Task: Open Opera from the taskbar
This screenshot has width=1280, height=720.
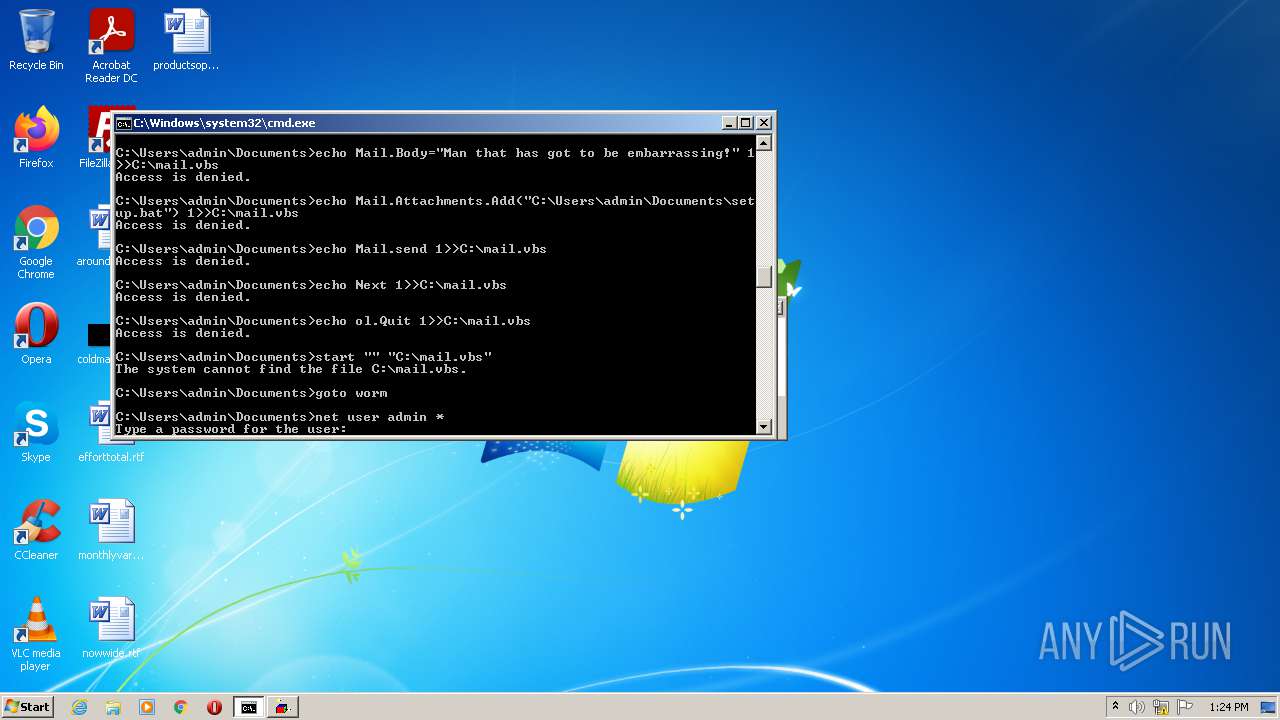Action: click(x=214, y=707)
